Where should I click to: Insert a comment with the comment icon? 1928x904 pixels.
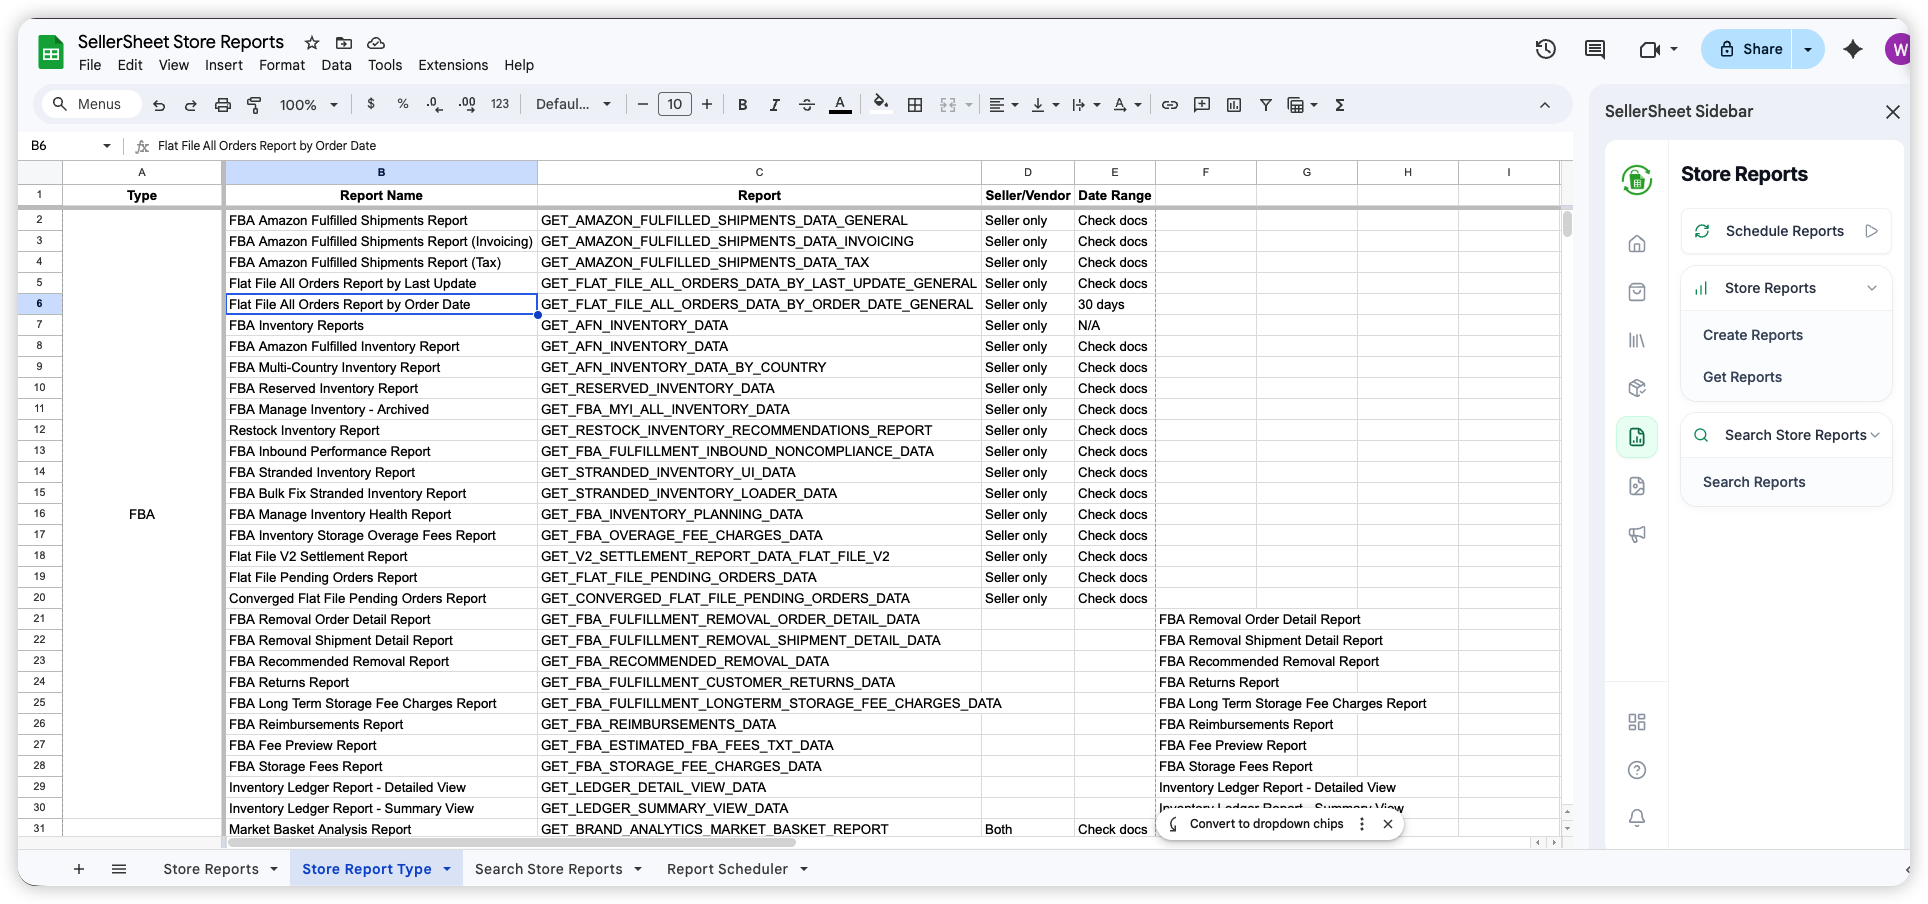tap(1202, 104)
